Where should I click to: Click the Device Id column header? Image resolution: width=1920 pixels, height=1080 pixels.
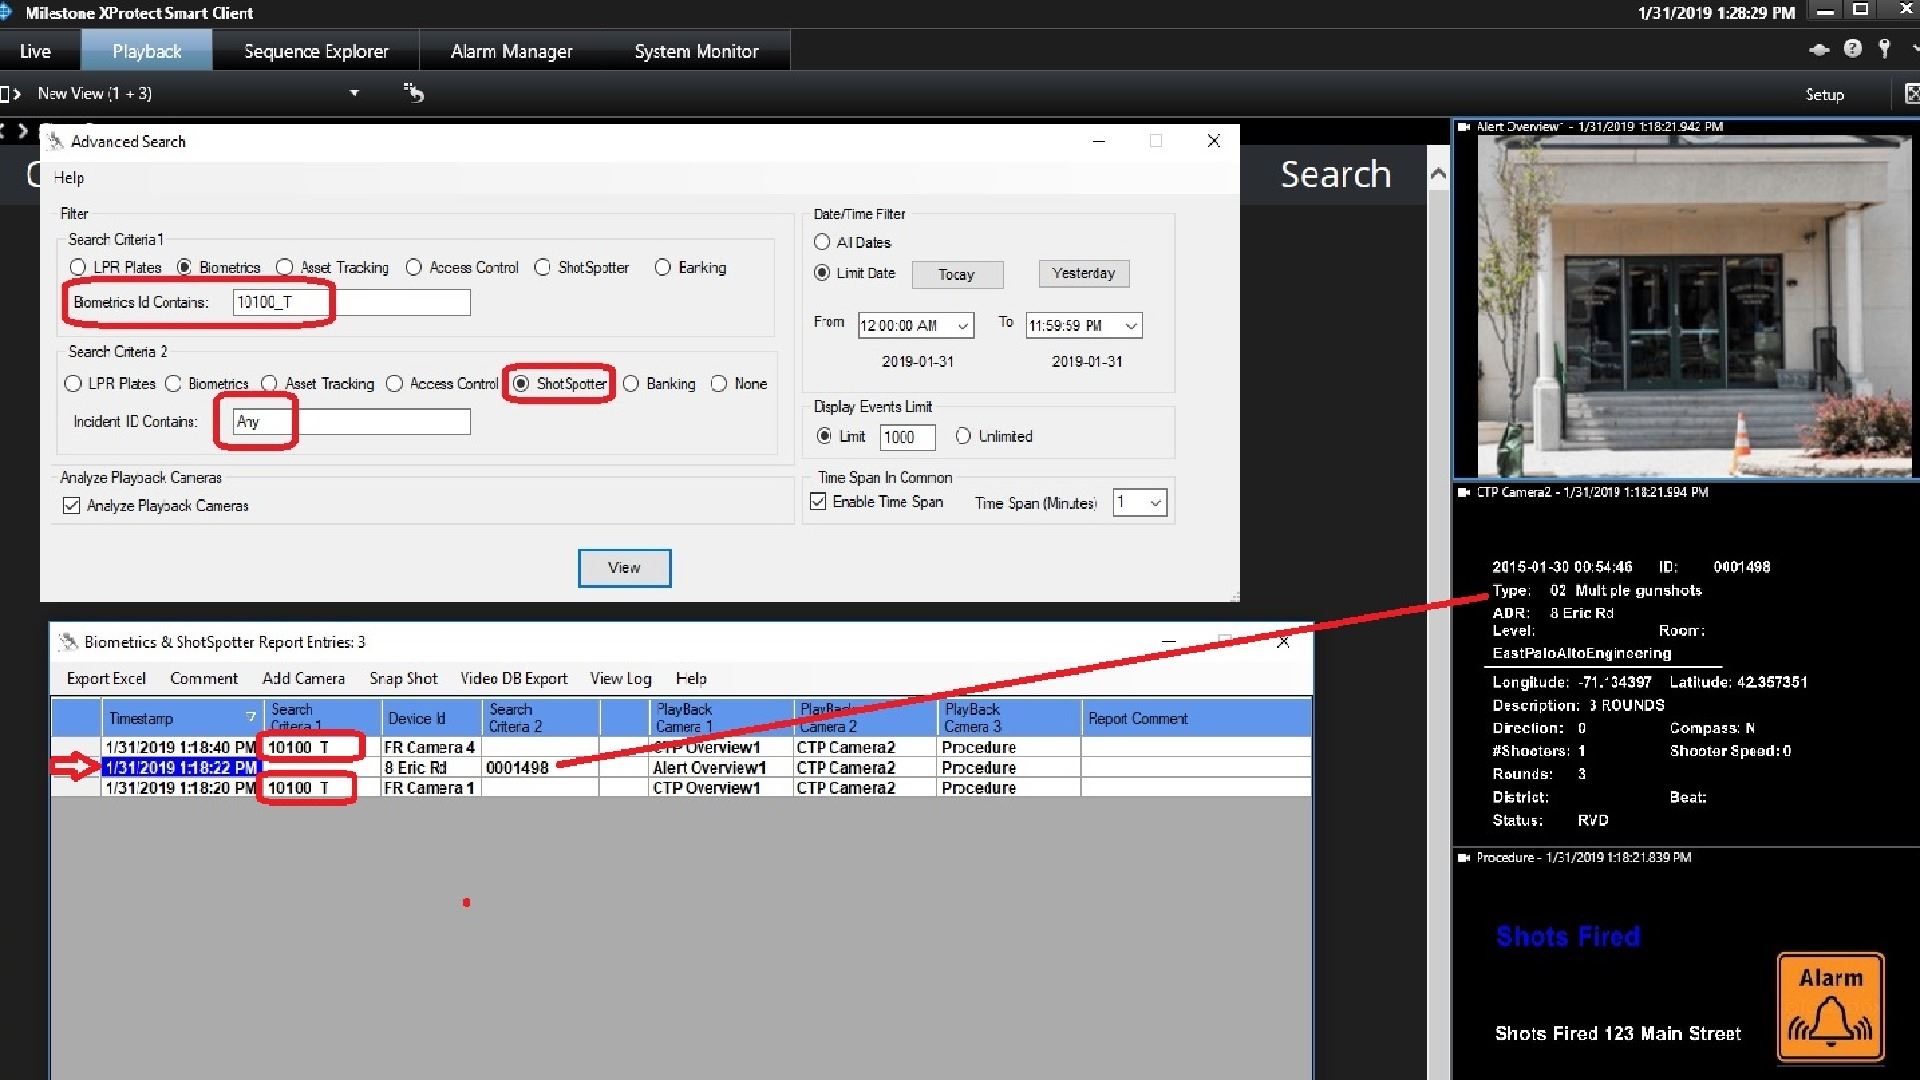point(431,718)
